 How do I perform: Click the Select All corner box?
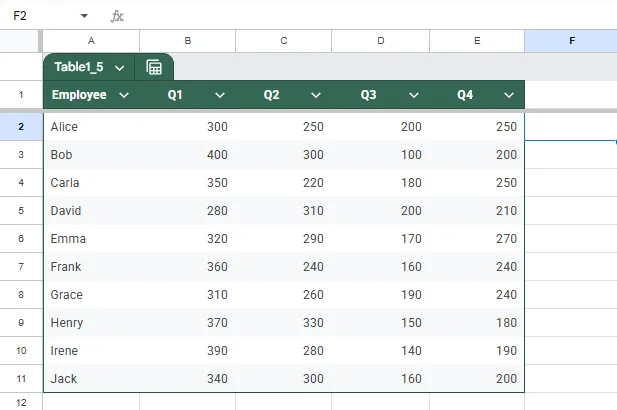[x=20, y=41]
